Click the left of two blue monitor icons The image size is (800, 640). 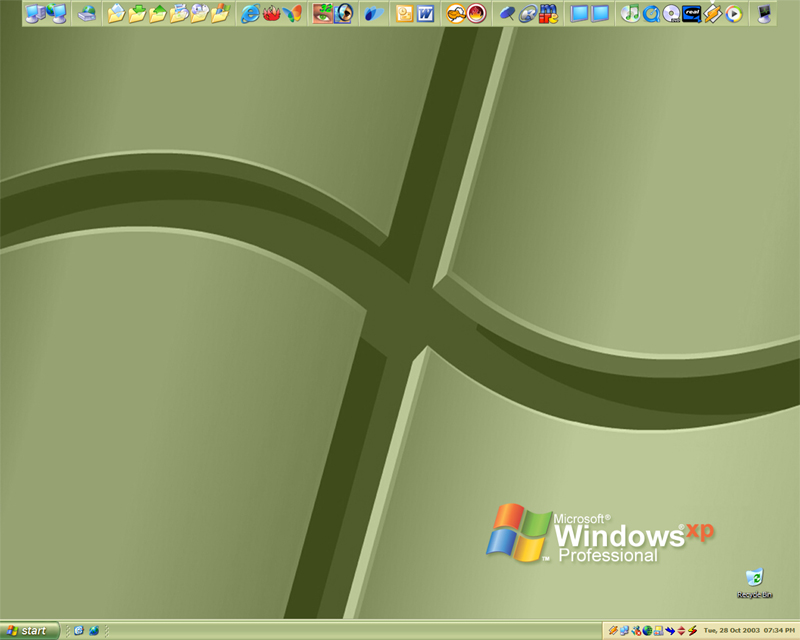pyautogui.click(x=579, y=13)
